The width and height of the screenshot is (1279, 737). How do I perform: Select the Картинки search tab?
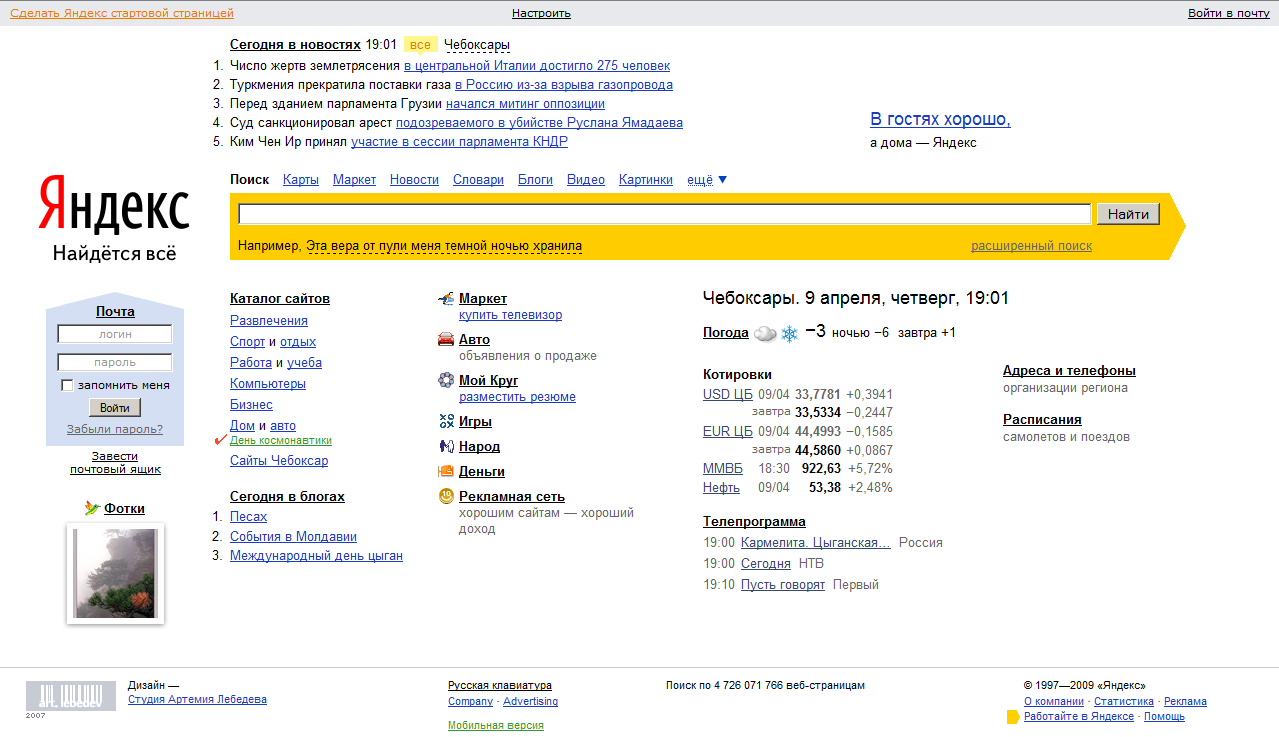coord(645,180)
